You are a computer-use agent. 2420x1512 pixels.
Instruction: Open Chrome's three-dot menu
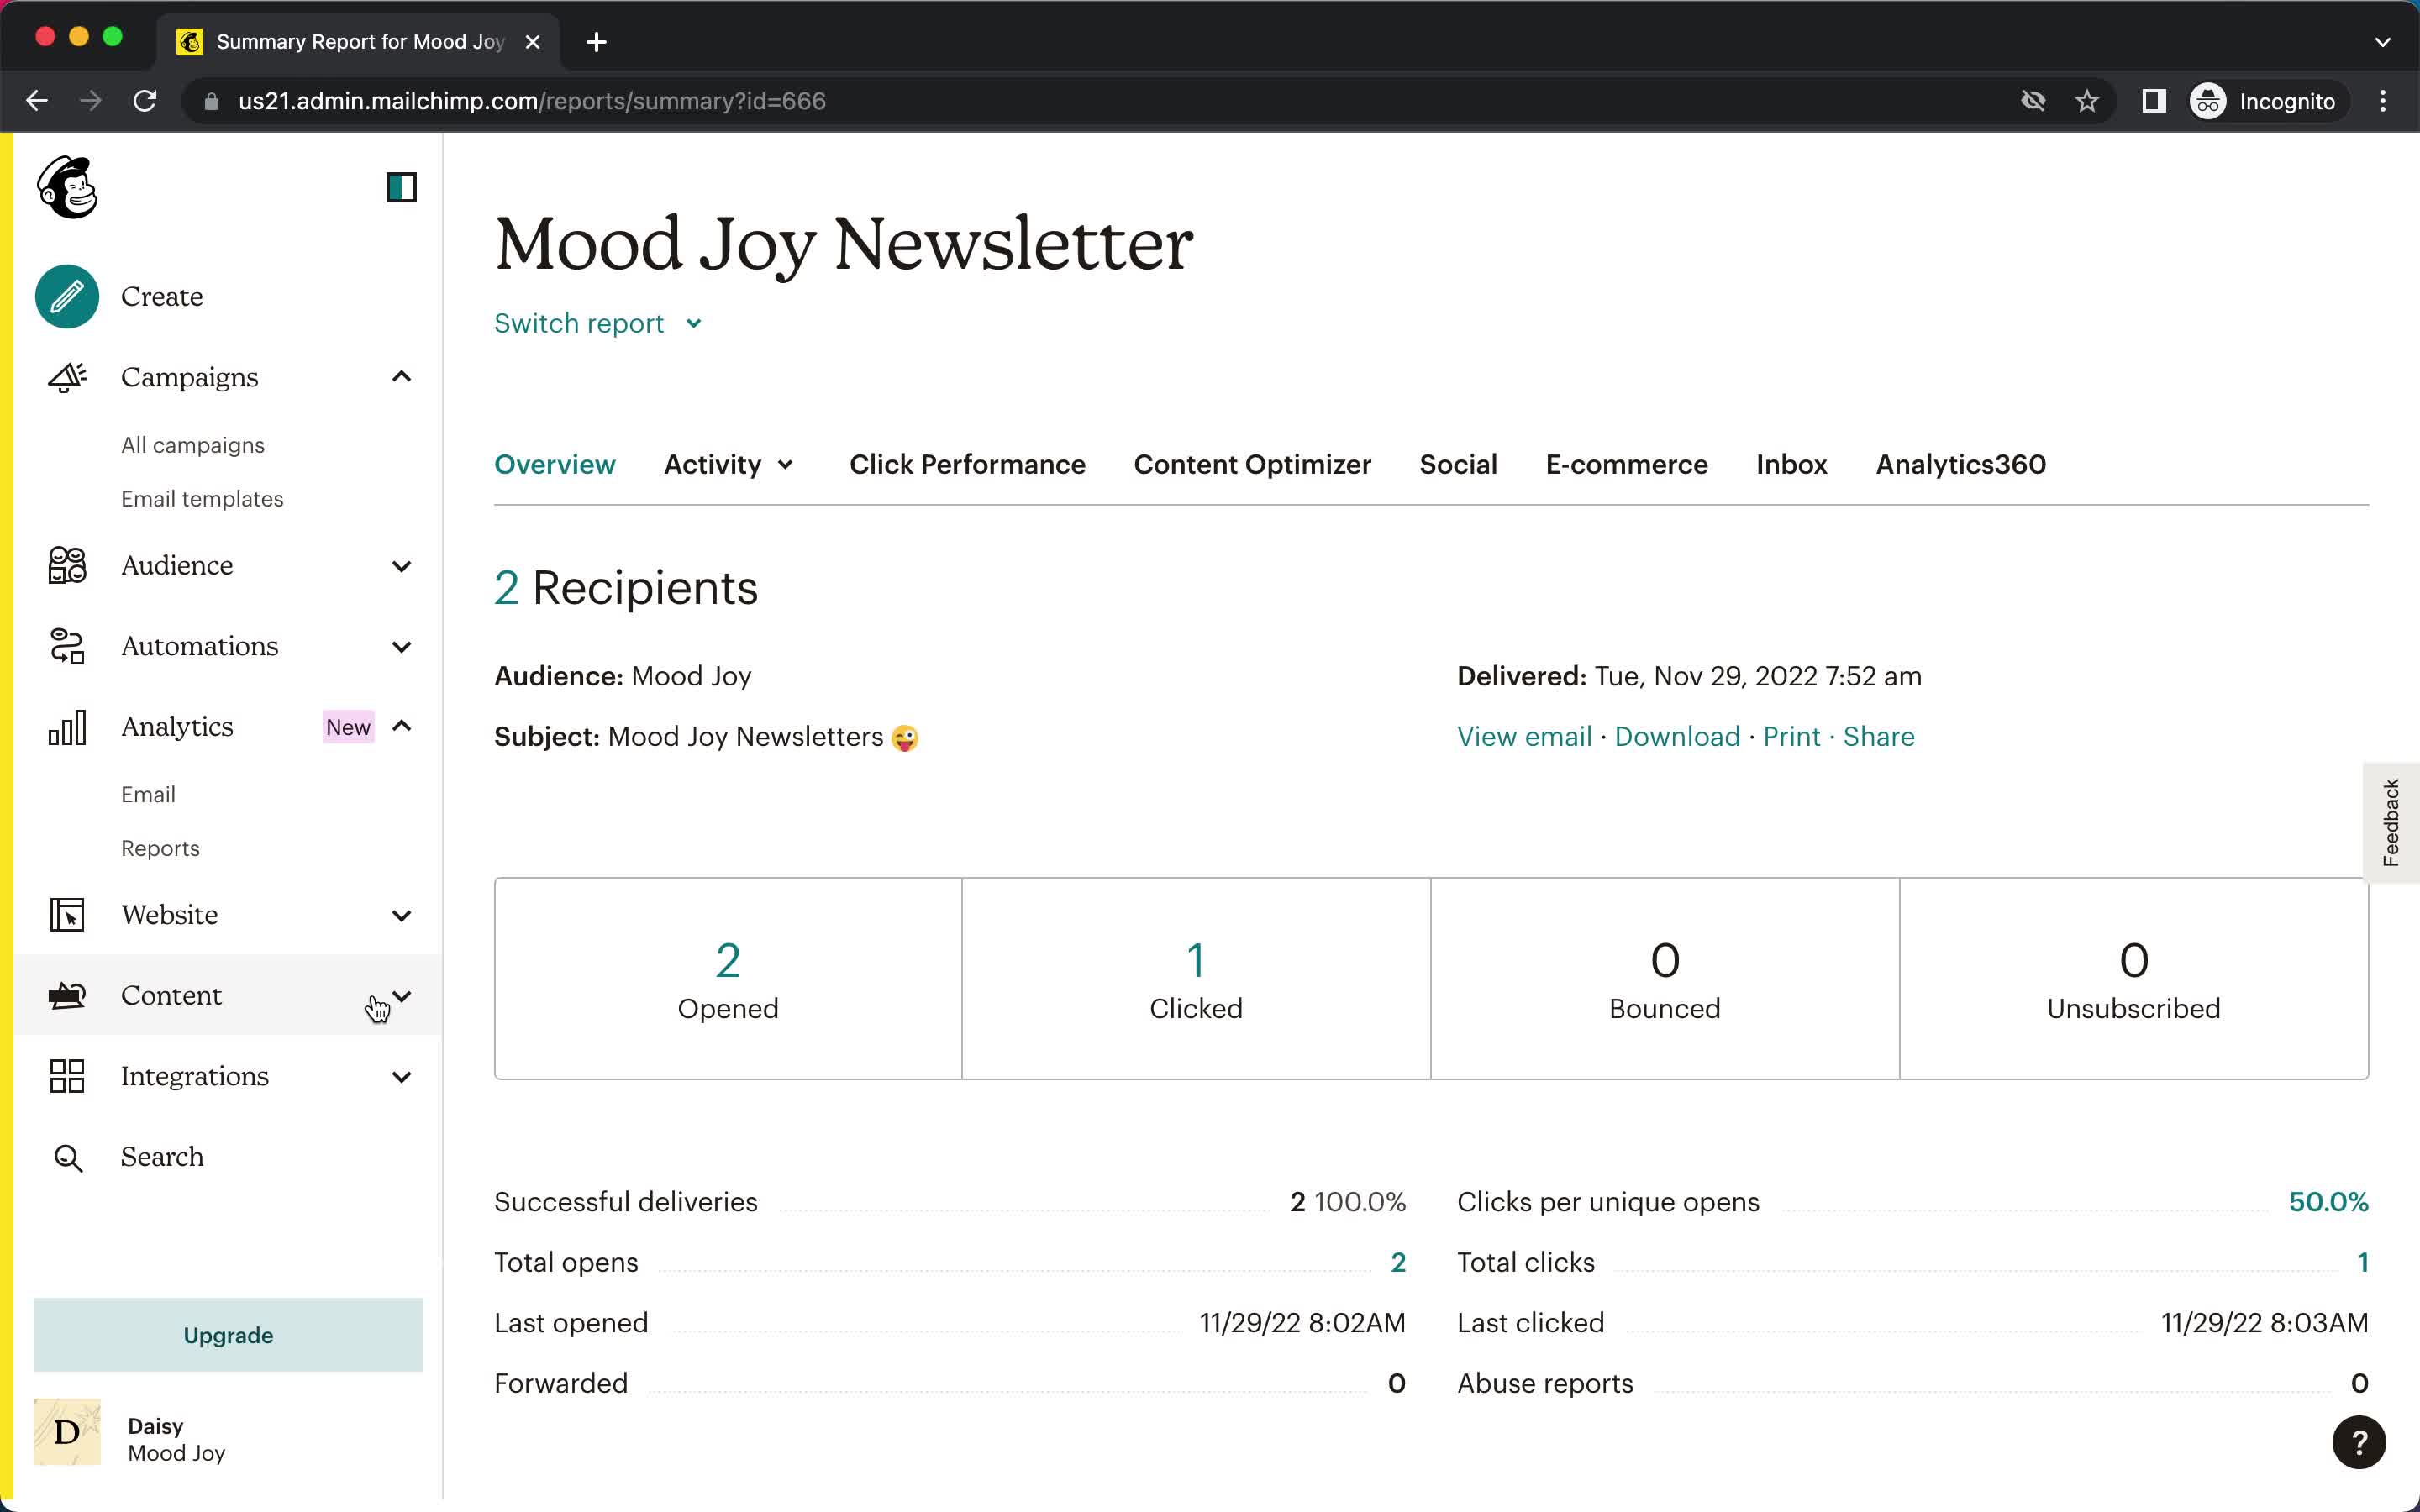pos(2383,101)
